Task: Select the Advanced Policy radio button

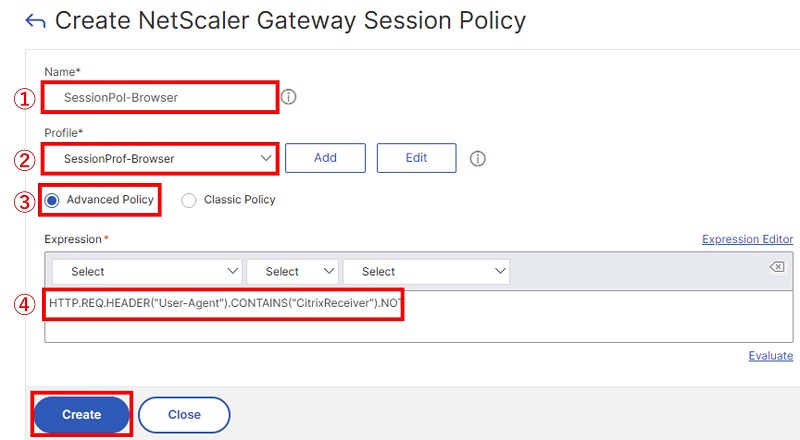Action: click(52, 200)
